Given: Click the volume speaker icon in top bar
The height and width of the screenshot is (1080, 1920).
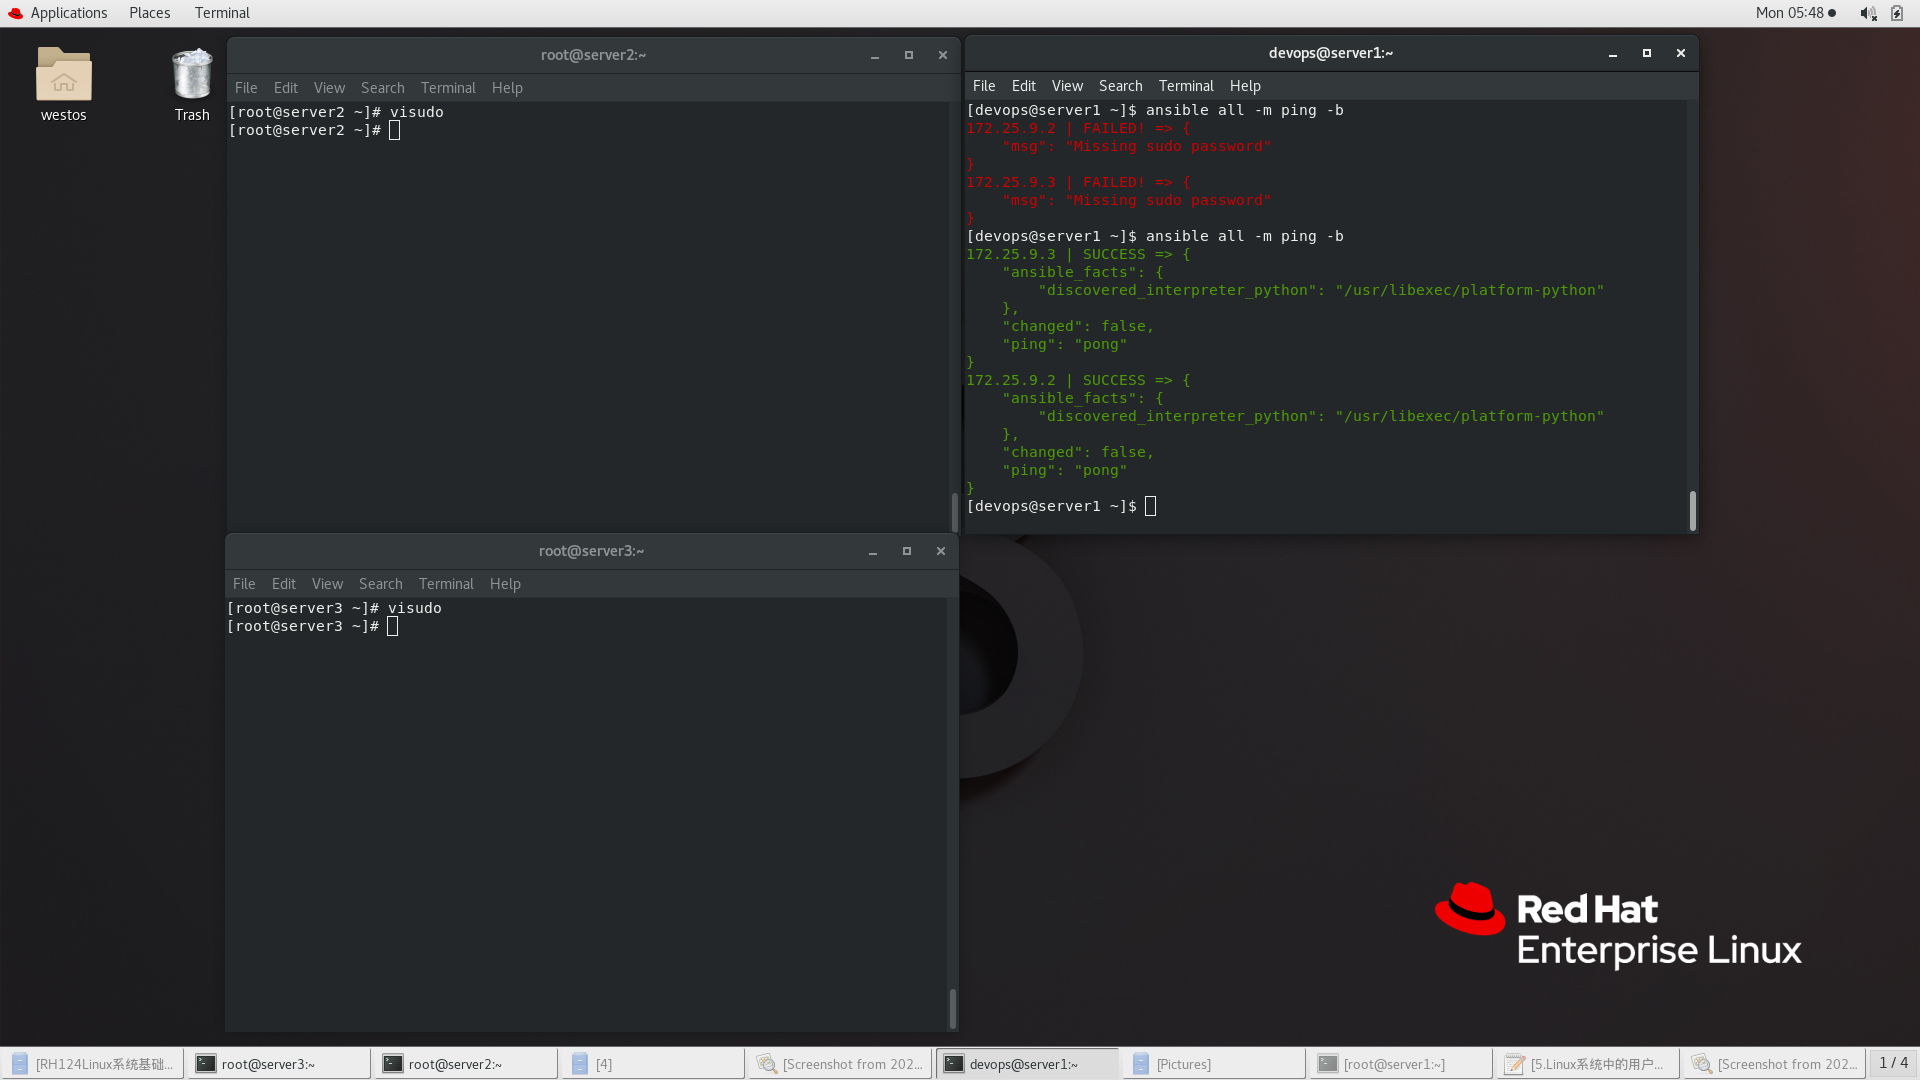Looking at the screenshot, I should tap(1867, 13).
